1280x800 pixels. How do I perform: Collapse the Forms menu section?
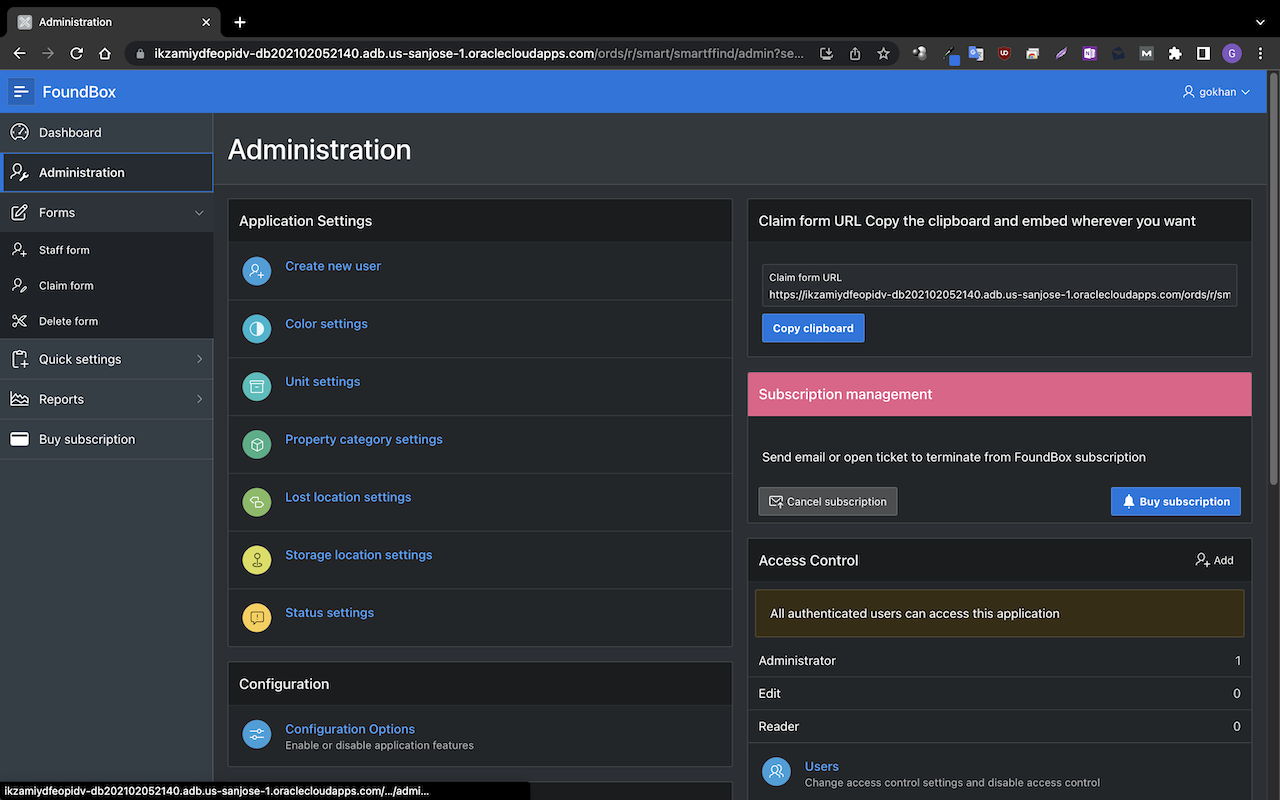(x=199, y=213)
